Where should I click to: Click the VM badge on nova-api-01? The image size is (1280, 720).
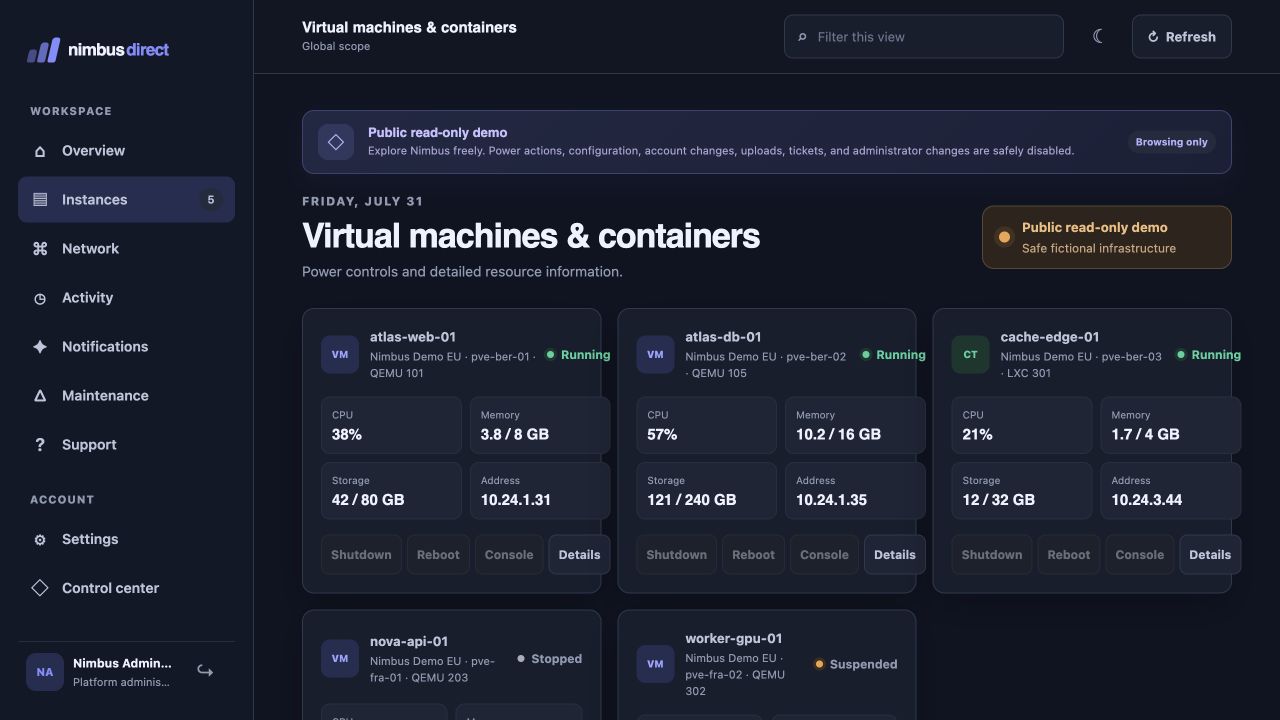pos(340,659)
